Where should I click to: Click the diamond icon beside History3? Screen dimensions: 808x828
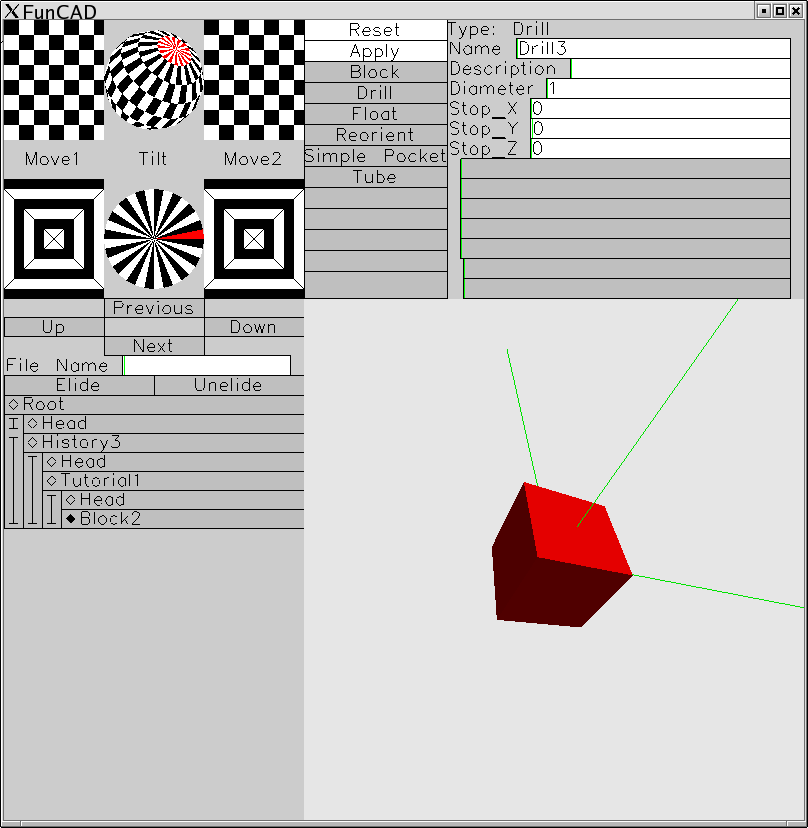33,443
